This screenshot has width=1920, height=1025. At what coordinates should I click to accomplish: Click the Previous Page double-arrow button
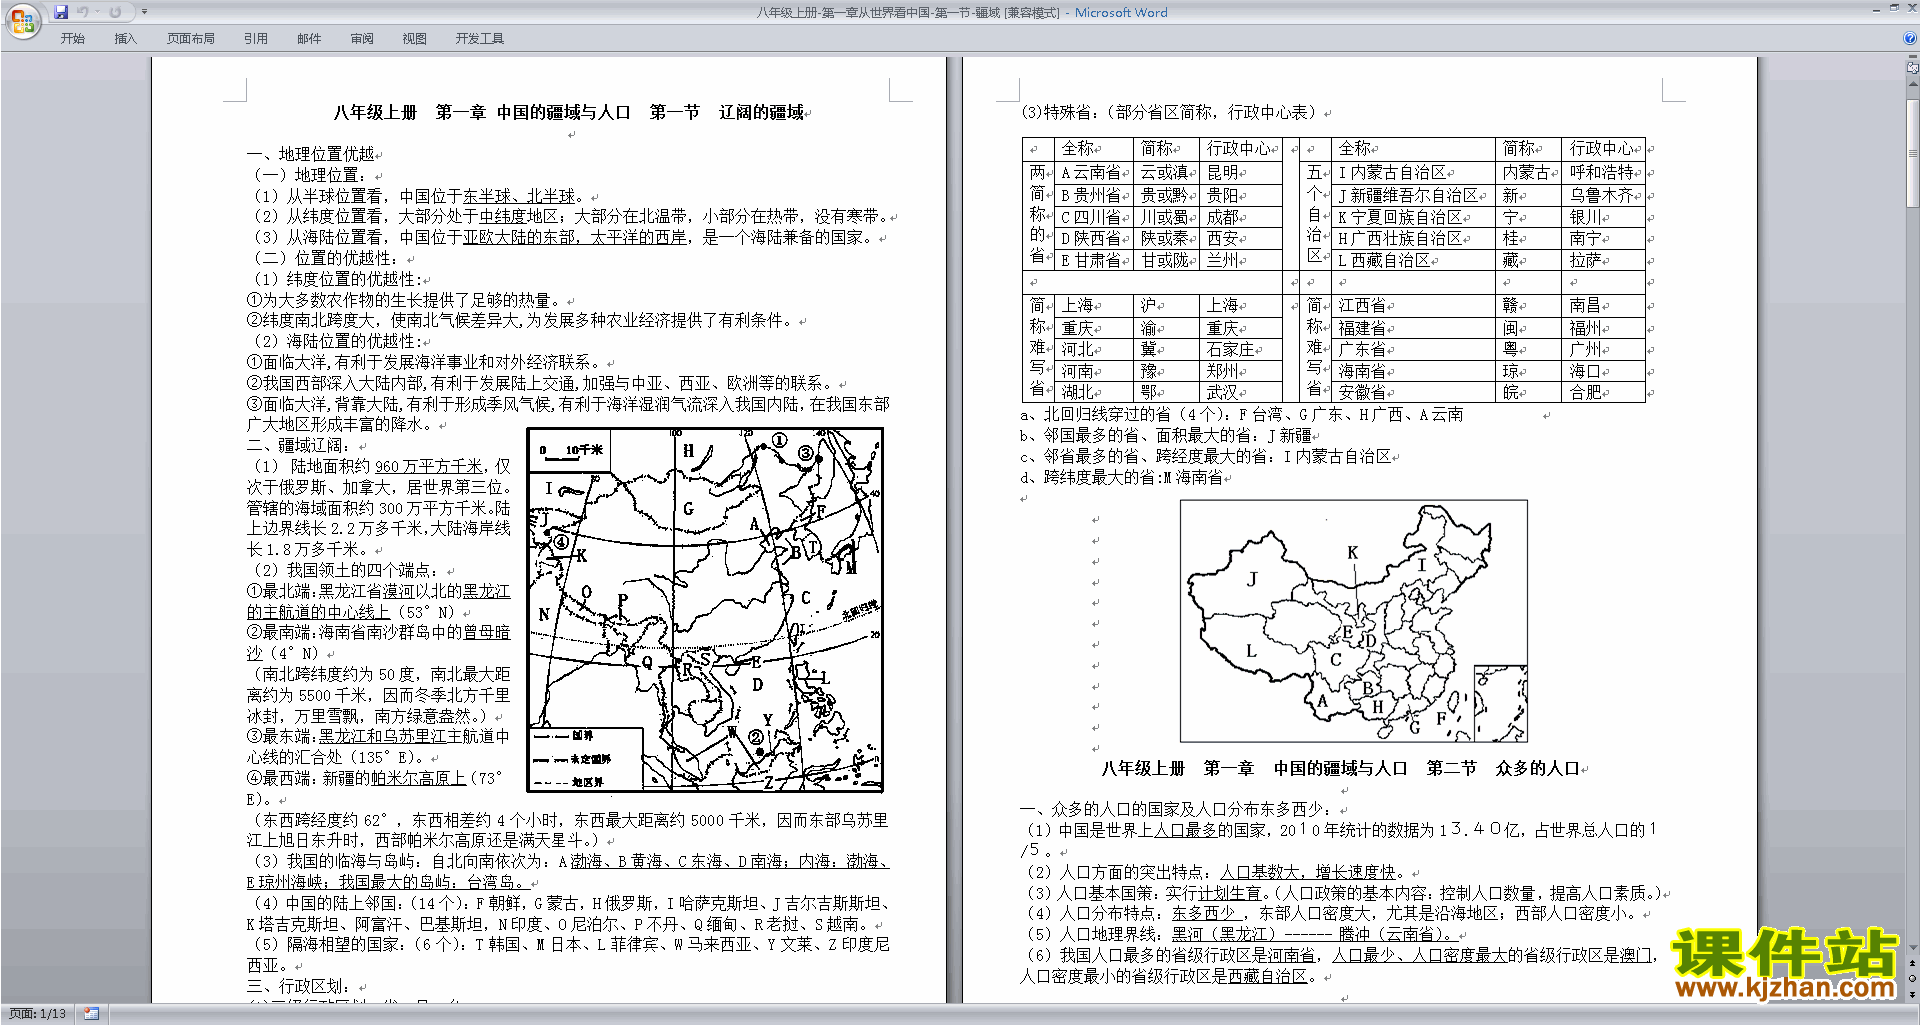pos(1913,963)
